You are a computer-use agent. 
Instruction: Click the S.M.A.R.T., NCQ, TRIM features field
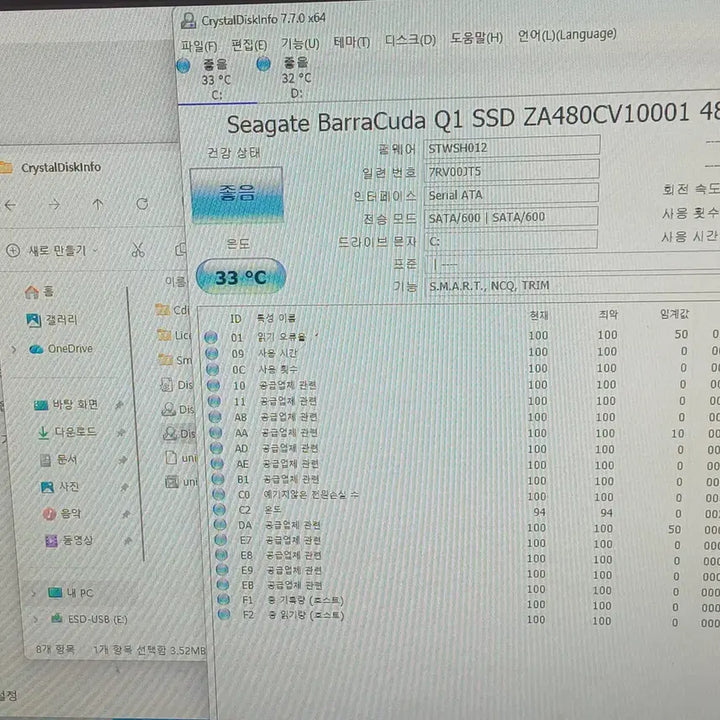pos(572,285)
